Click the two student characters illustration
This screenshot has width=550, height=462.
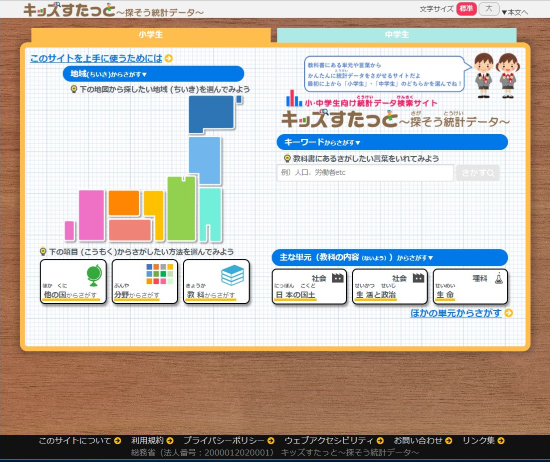497,75
